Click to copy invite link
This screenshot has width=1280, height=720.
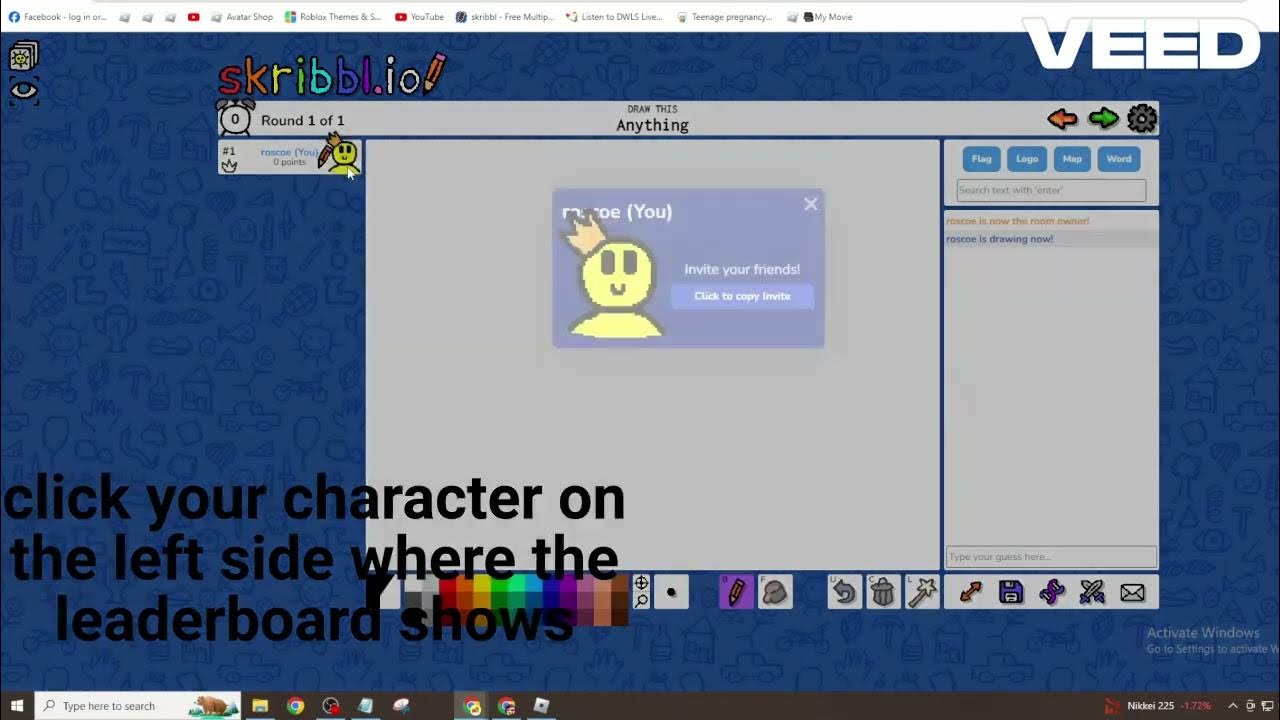tap(742, 296)
